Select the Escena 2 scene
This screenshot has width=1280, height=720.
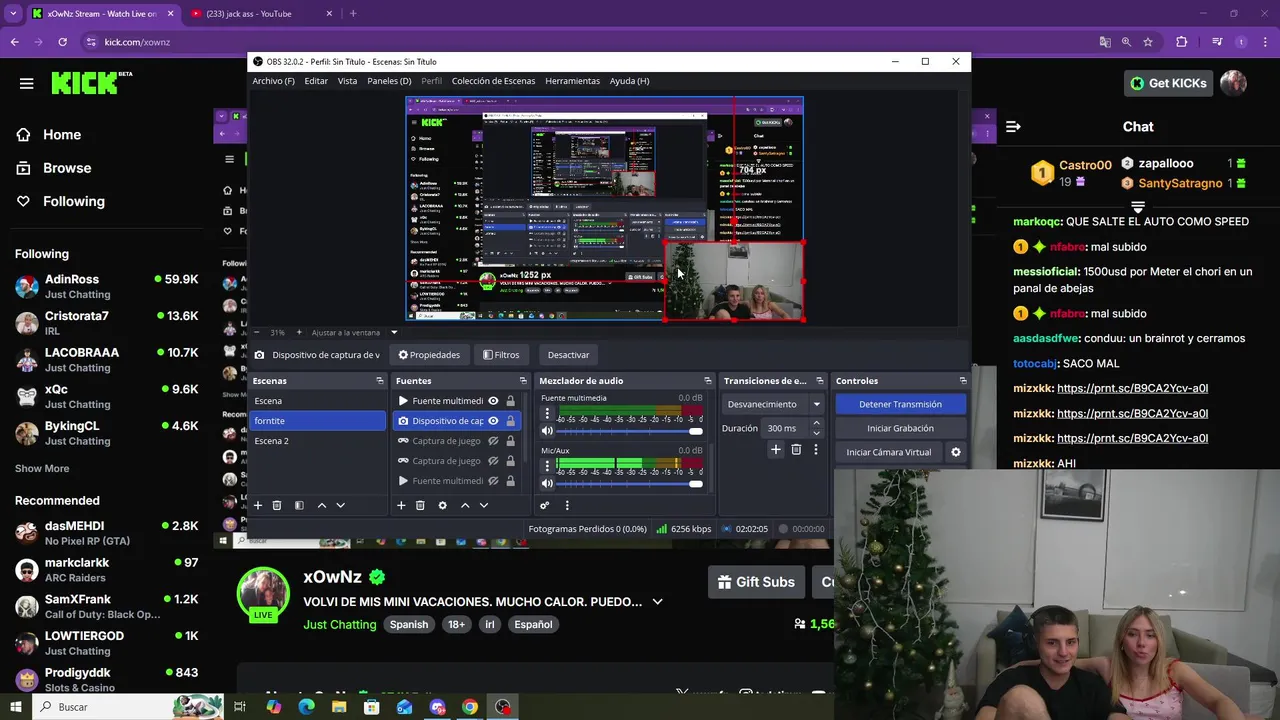tap(318, 441)
